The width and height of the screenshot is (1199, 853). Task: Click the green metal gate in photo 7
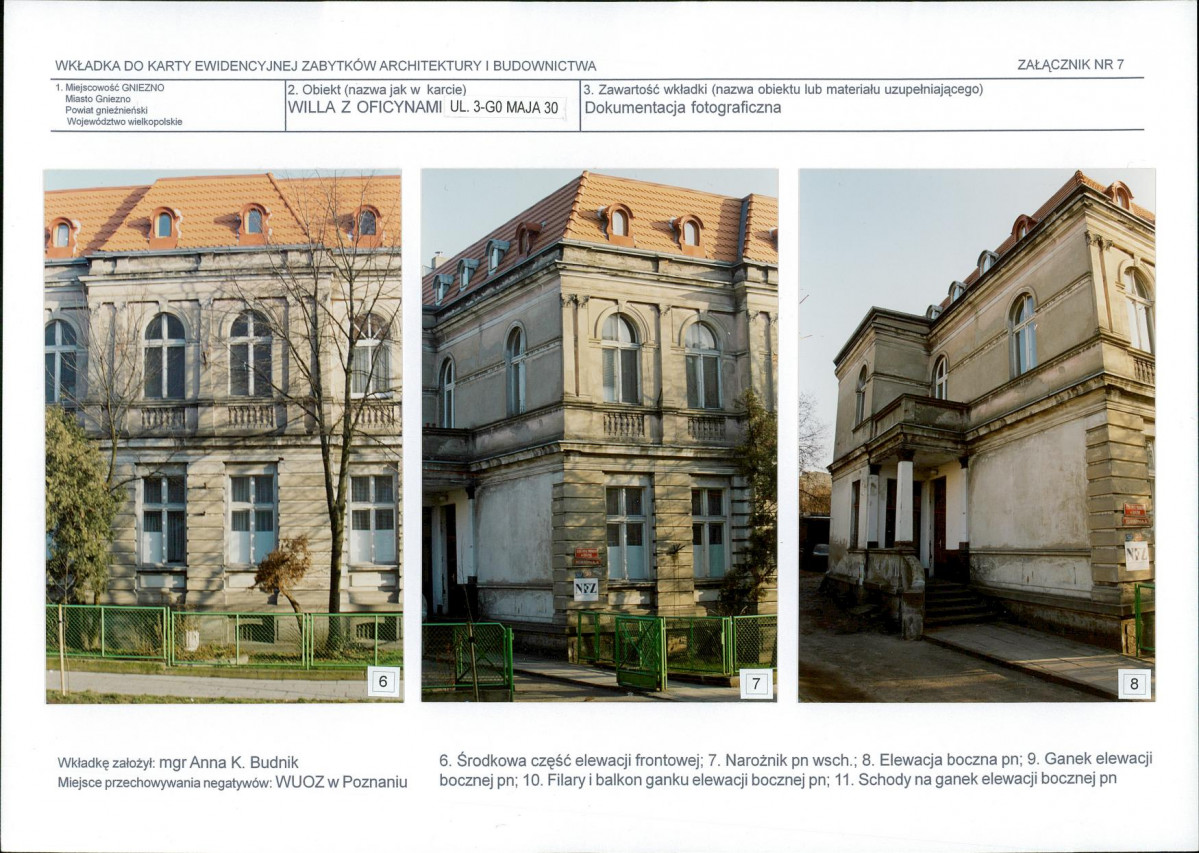pyautogui.click(x=639, y=650)
